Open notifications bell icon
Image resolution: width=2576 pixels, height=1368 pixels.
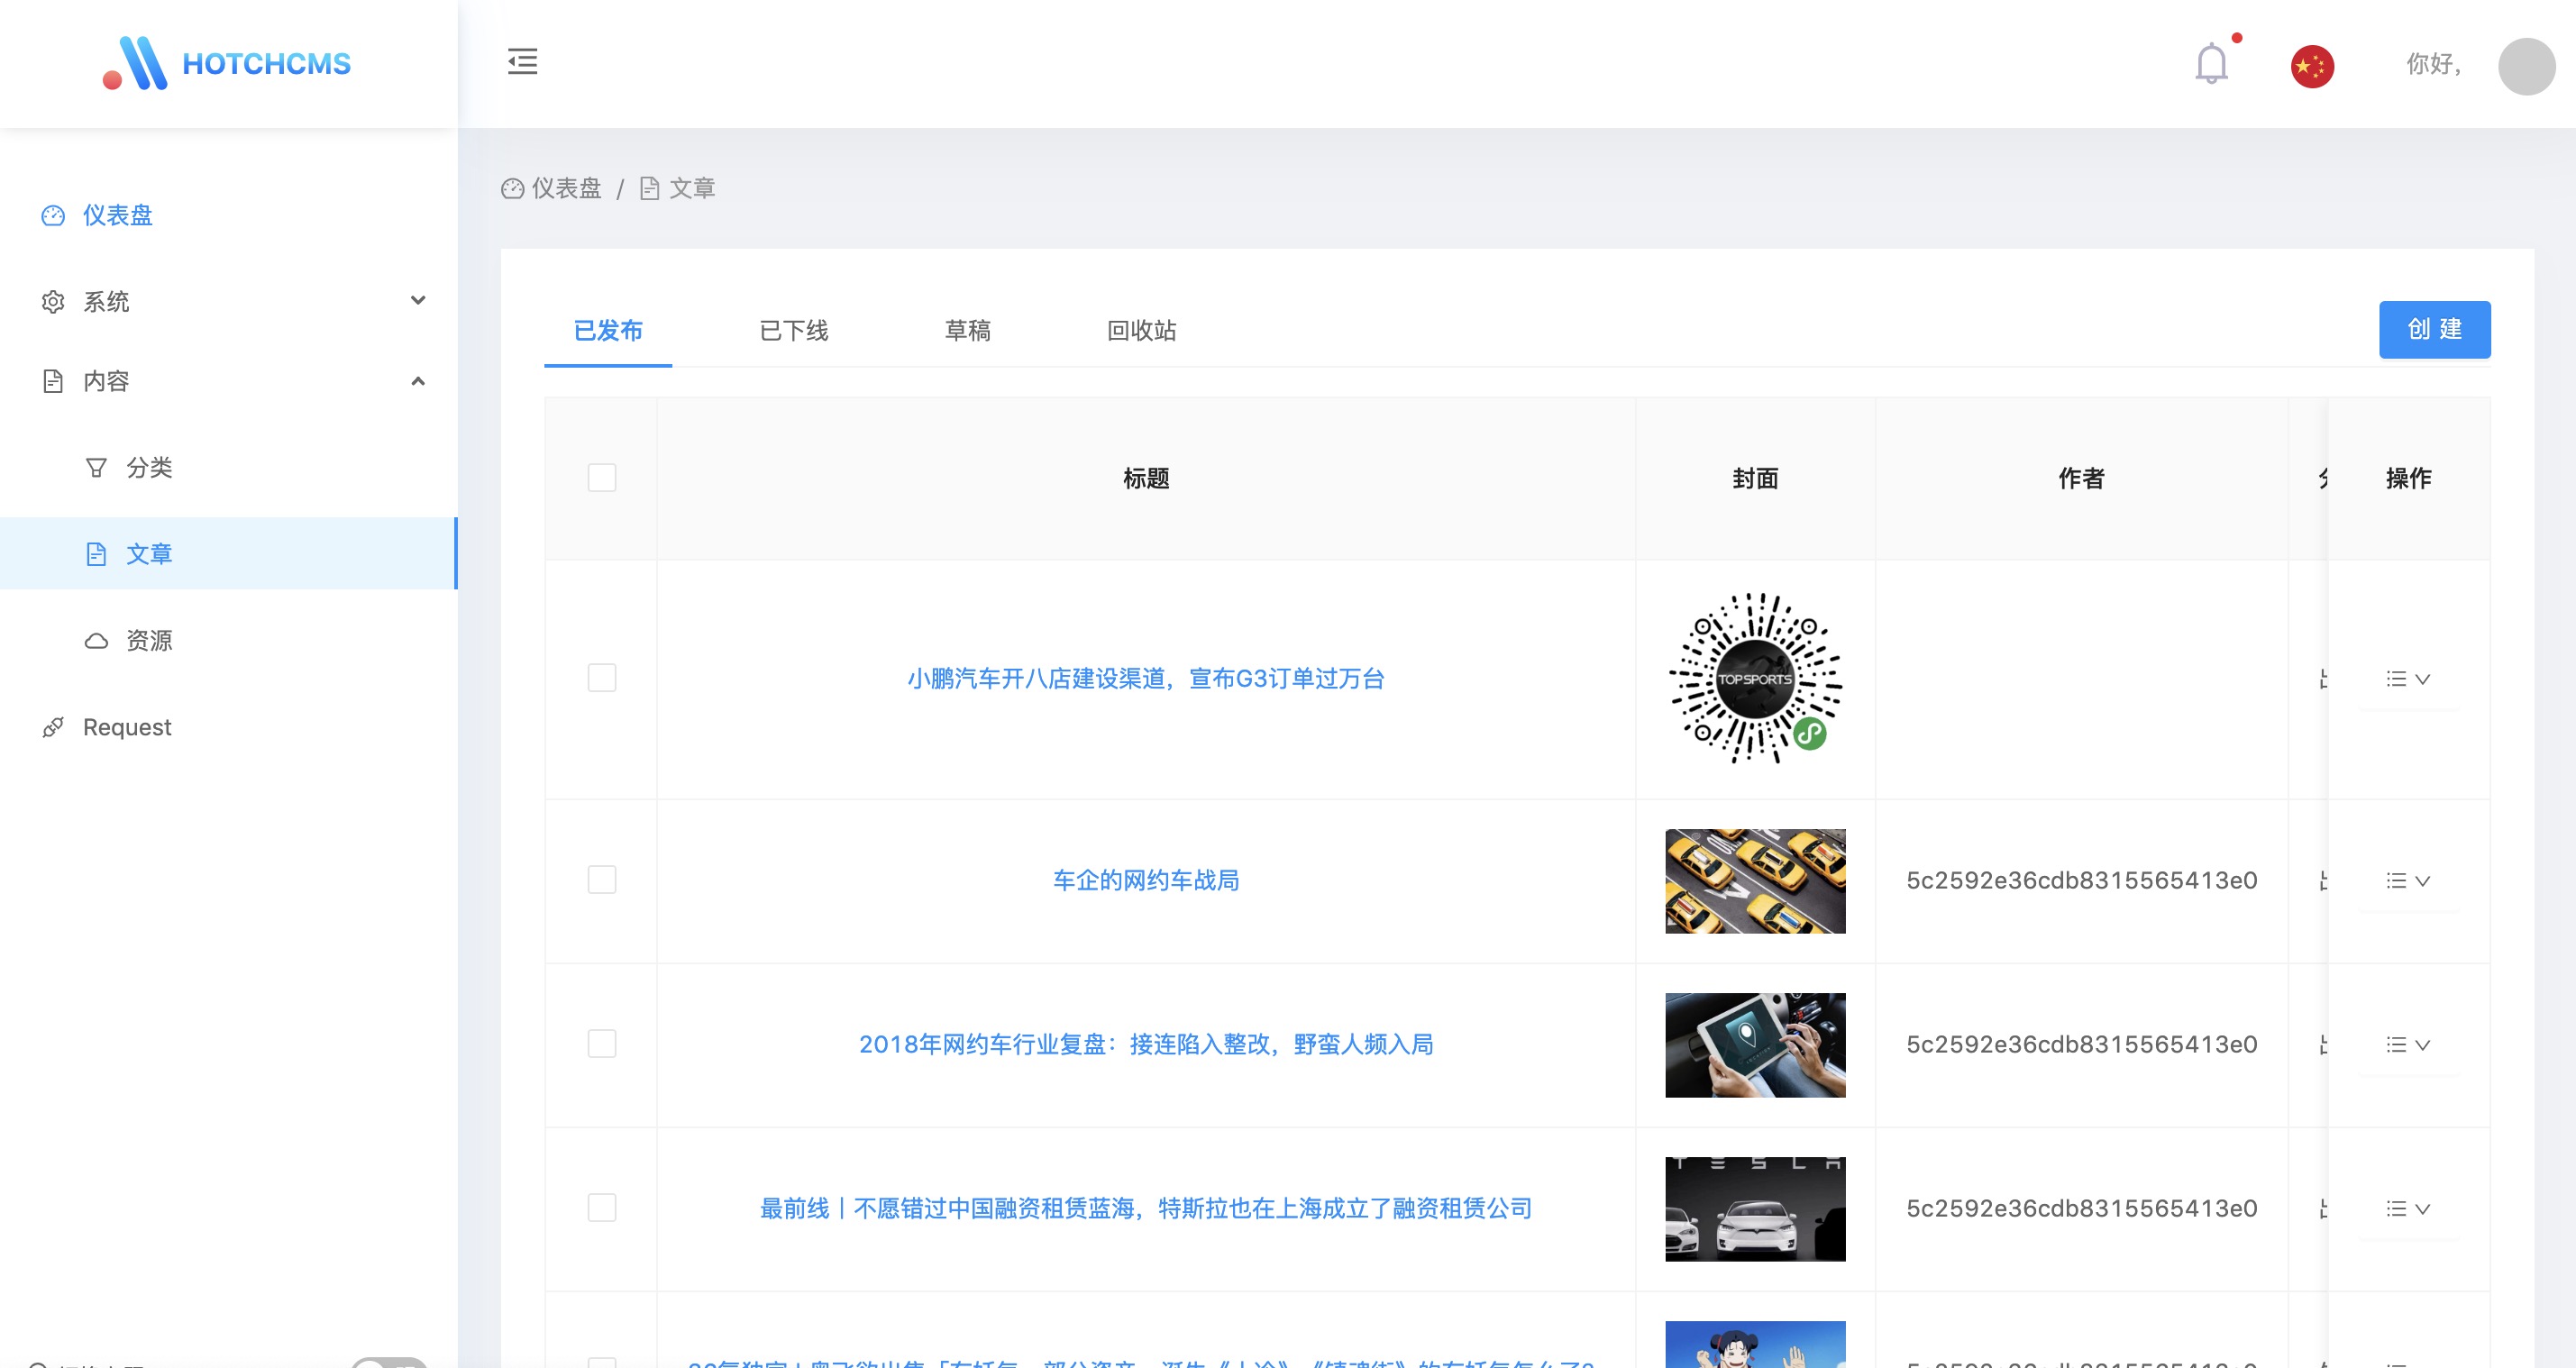2211,65
